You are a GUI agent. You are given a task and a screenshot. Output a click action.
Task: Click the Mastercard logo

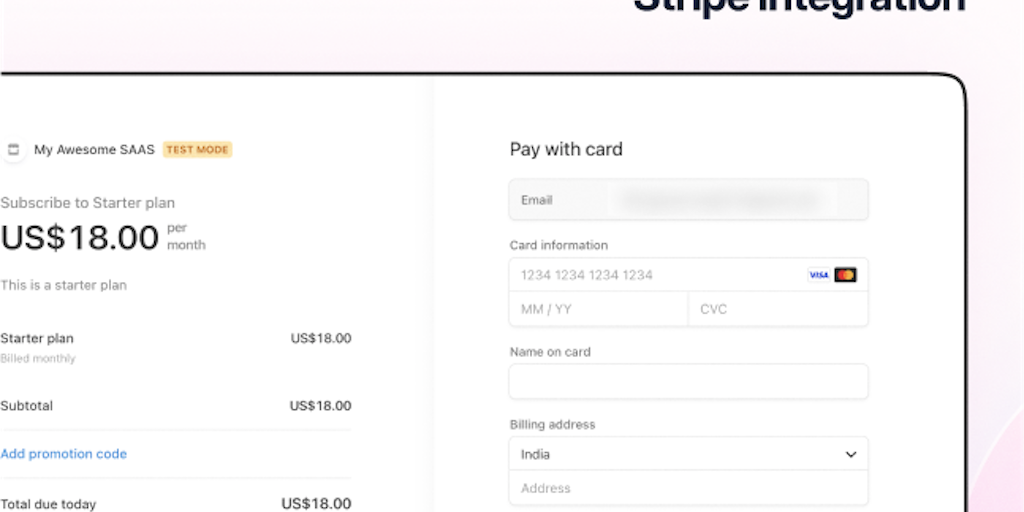click(845, 275)
